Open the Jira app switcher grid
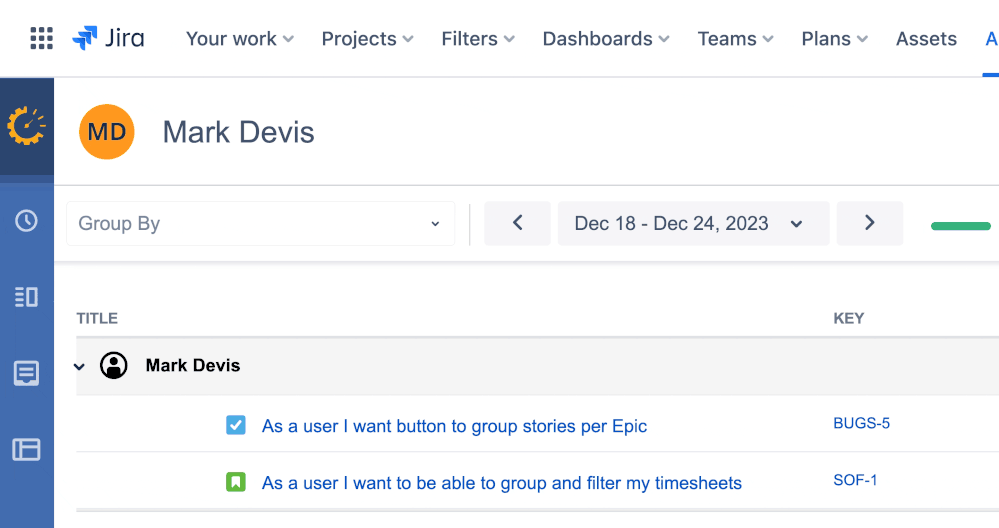Screen dimensions: 999x528 pyautogui.click(x=41, y=39)
